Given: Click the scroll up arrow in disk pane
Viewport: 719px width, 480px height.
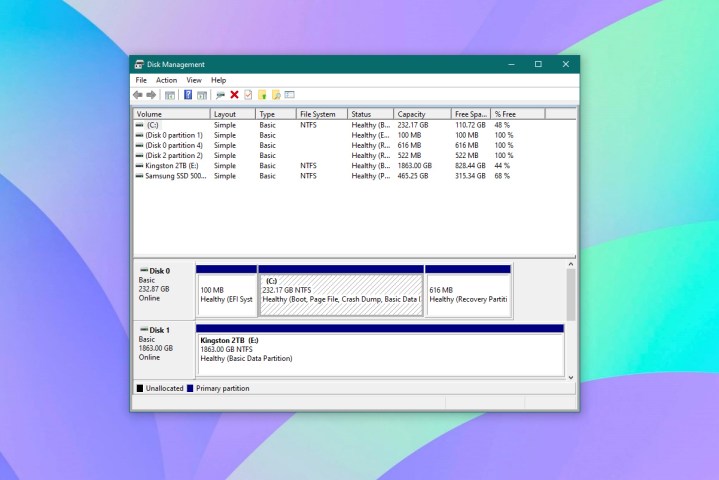Looking at the screenshot, I should (x=571, y=264).
